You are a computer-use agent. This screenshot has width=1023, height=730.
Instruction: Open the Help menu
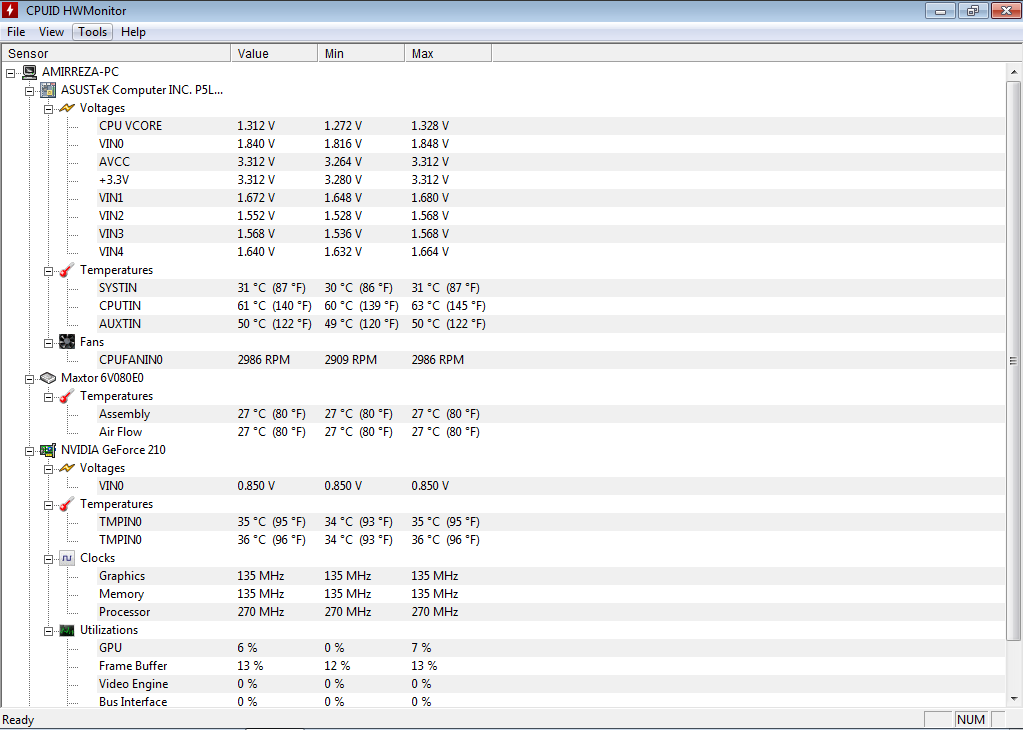(133, 32)
